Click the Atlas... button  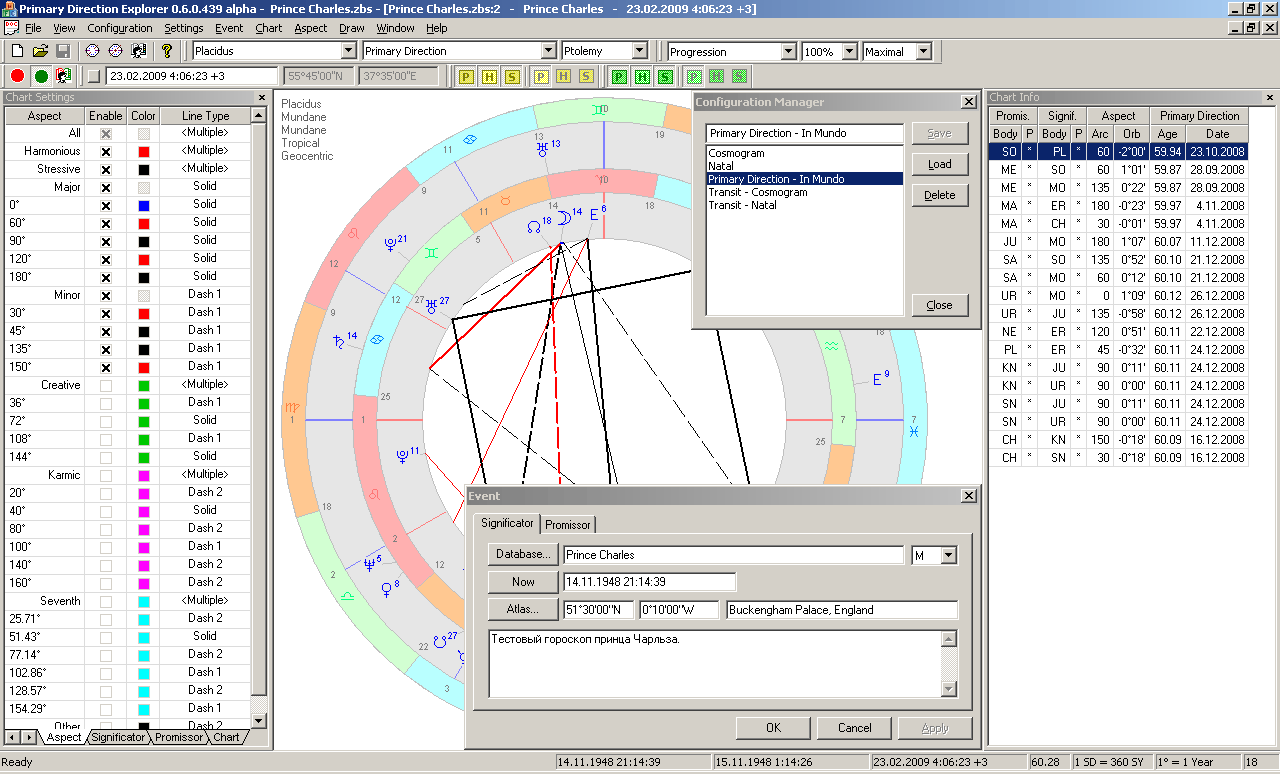coord(523,609)
